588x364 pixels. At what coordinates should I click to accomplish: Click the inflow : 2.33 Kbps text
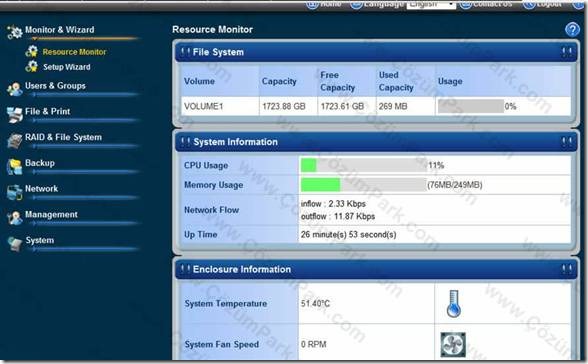(333, 204)
